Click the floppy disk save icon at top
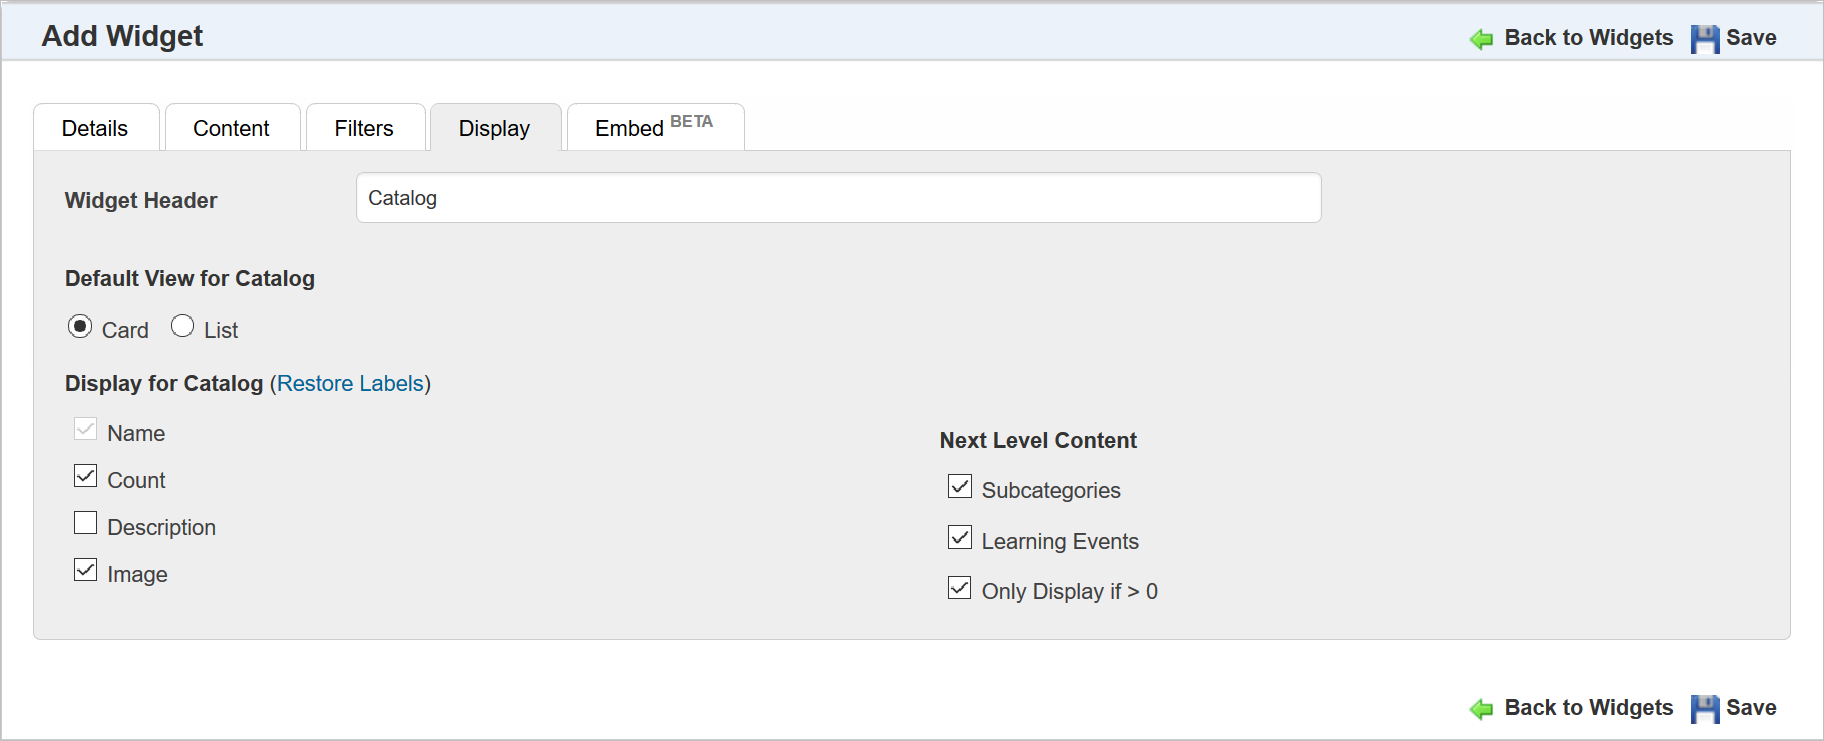Viewport: 1824px width, 741px height. pyautogui.click(x=1705, y=39)
